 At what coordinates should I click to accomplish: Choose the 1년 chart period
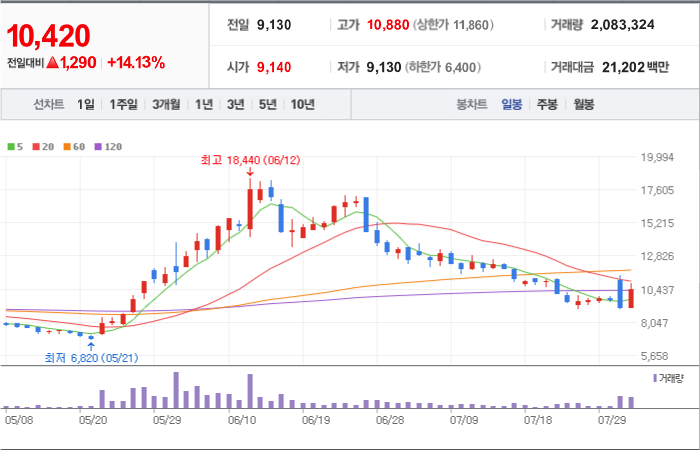[204, 104]
